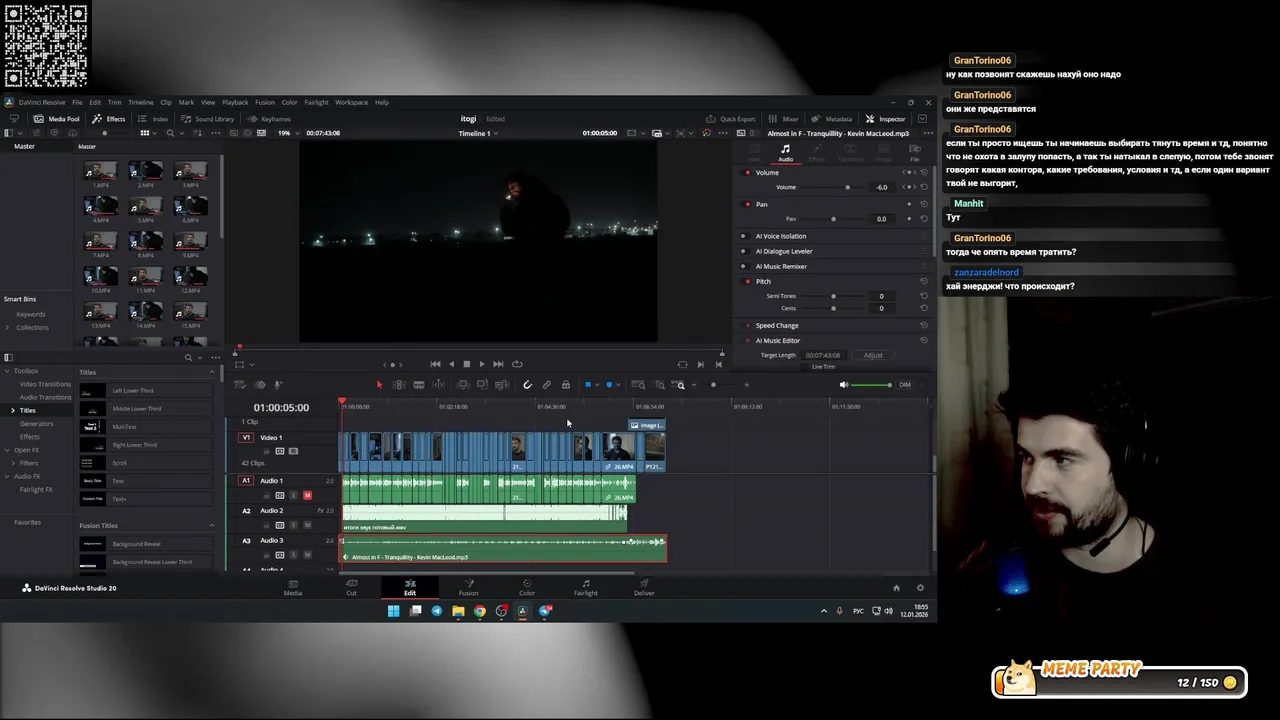Click the loop playback icon
Screen dimensions: 1280x720
click(517, 364)
